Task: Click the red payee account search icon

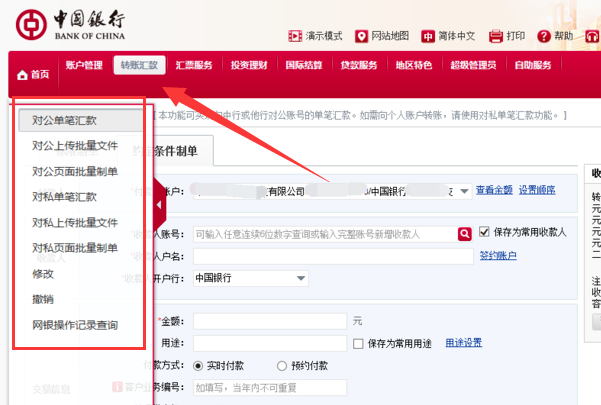Action: pyautogui.click(x=464, y=233)
